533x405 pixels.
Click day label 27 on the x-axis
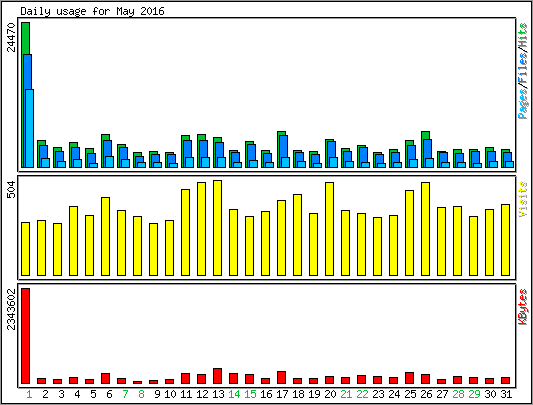pos(442,394)
